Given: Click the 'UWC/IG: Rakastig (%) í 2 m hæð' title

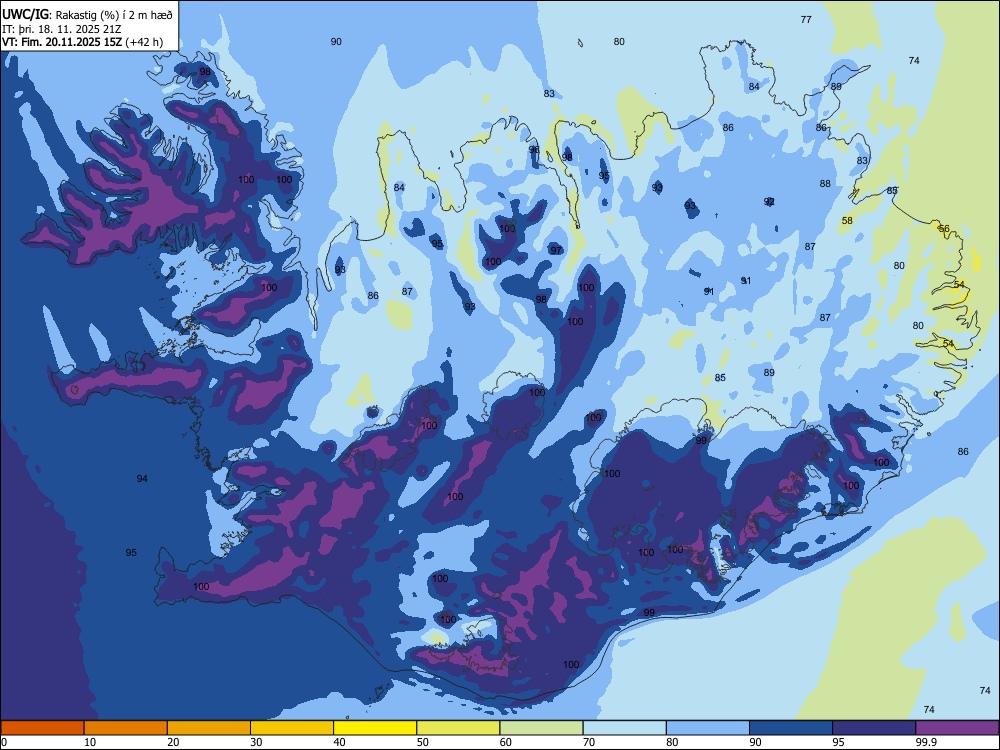Looking at the screenshot, I should [87, 14].
